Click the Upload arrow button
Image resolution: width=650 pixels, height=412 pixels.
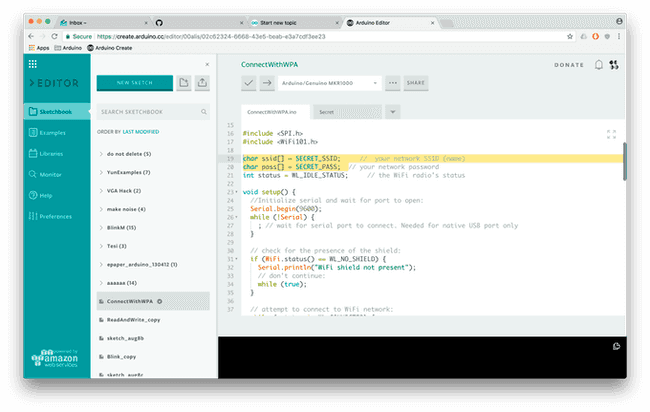(267, 83)
